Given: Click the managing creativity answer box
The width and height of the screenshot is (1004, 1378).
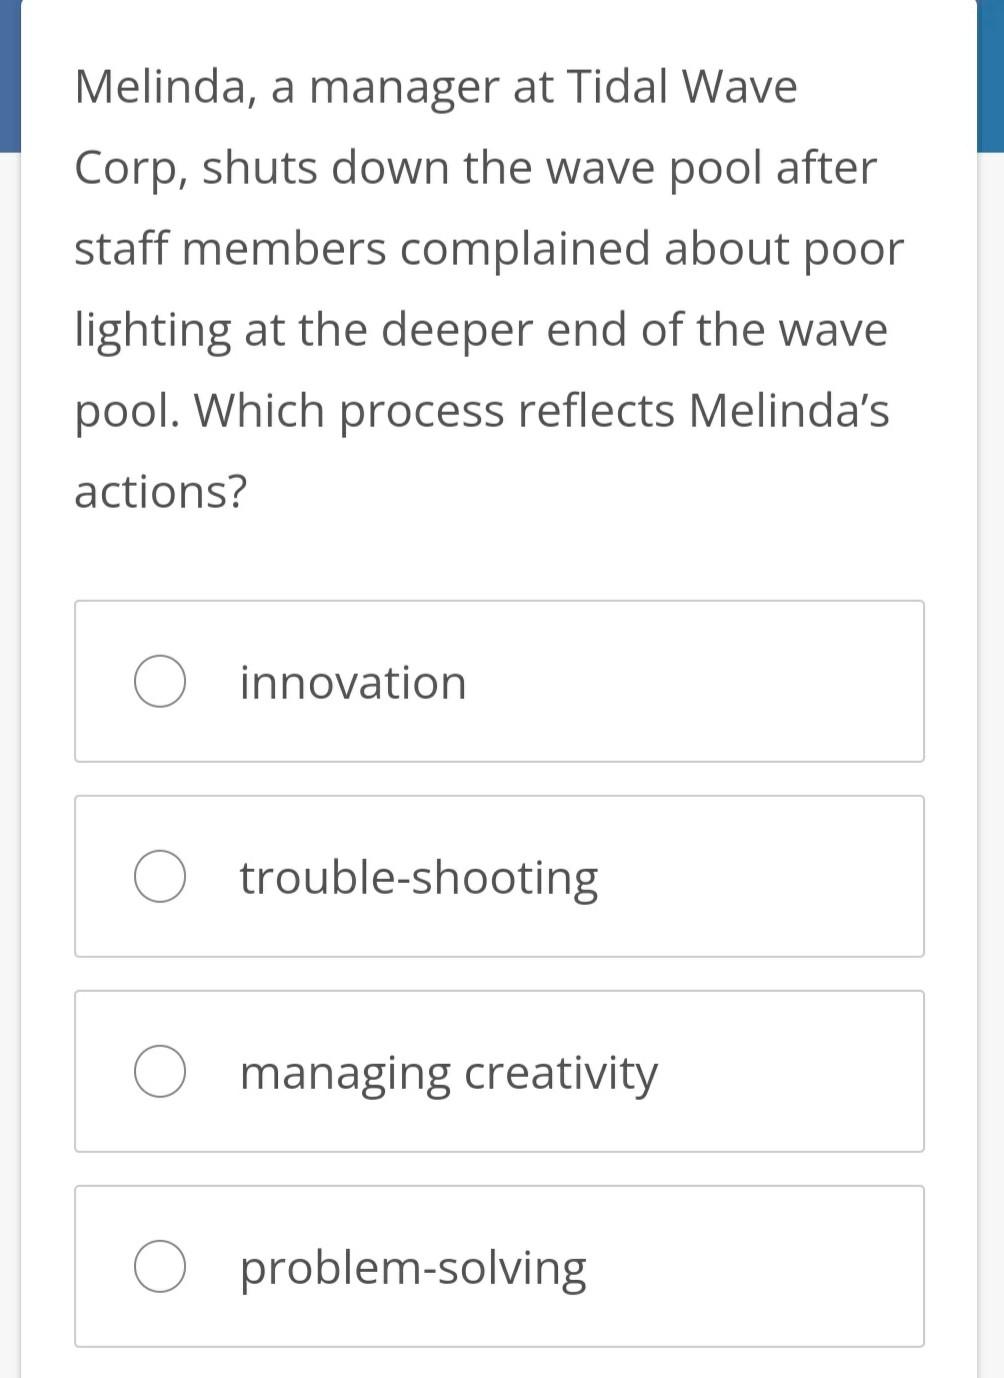Looking at the screenshot, I should (x=500, y=1070).
